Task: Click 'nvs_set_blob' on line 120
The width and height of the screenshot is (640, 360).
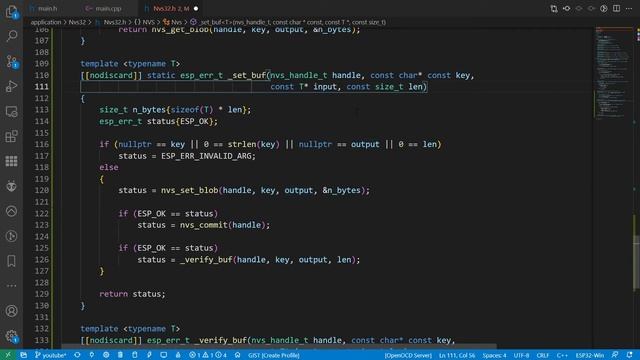Action: [x=189, y=190]
